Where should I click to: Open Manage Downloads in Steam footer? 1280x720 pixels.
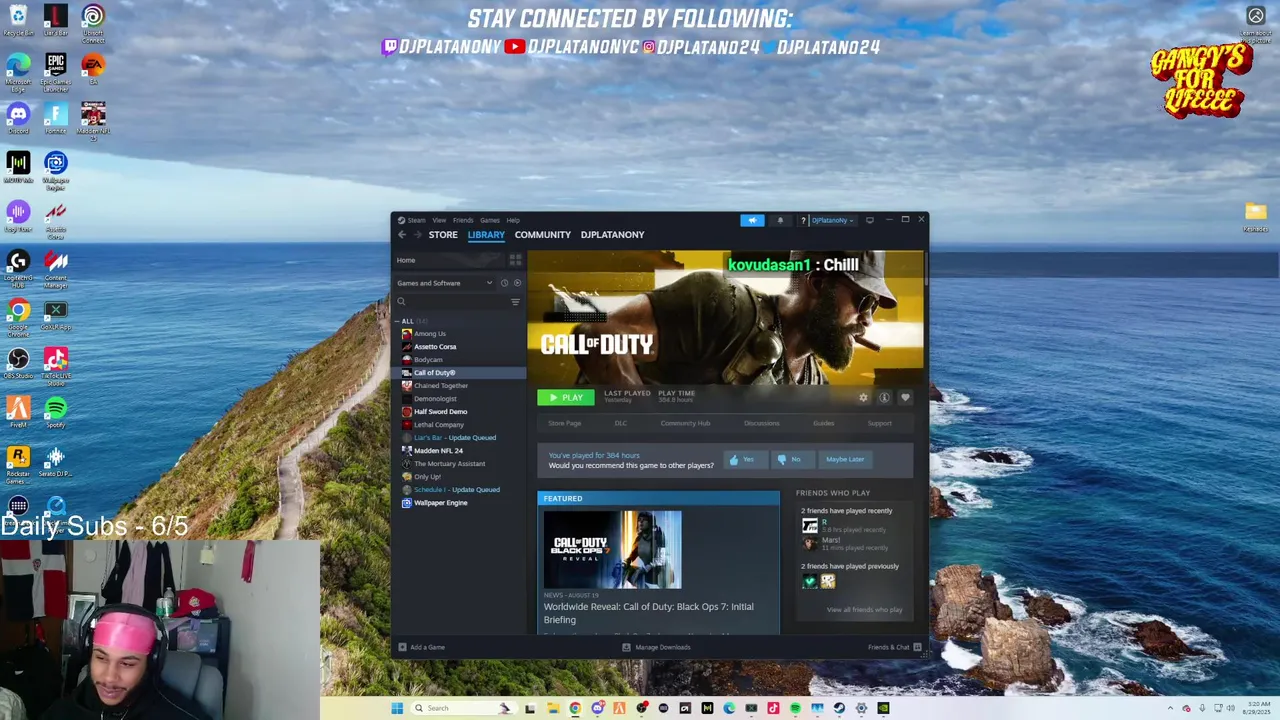[656, 648]
